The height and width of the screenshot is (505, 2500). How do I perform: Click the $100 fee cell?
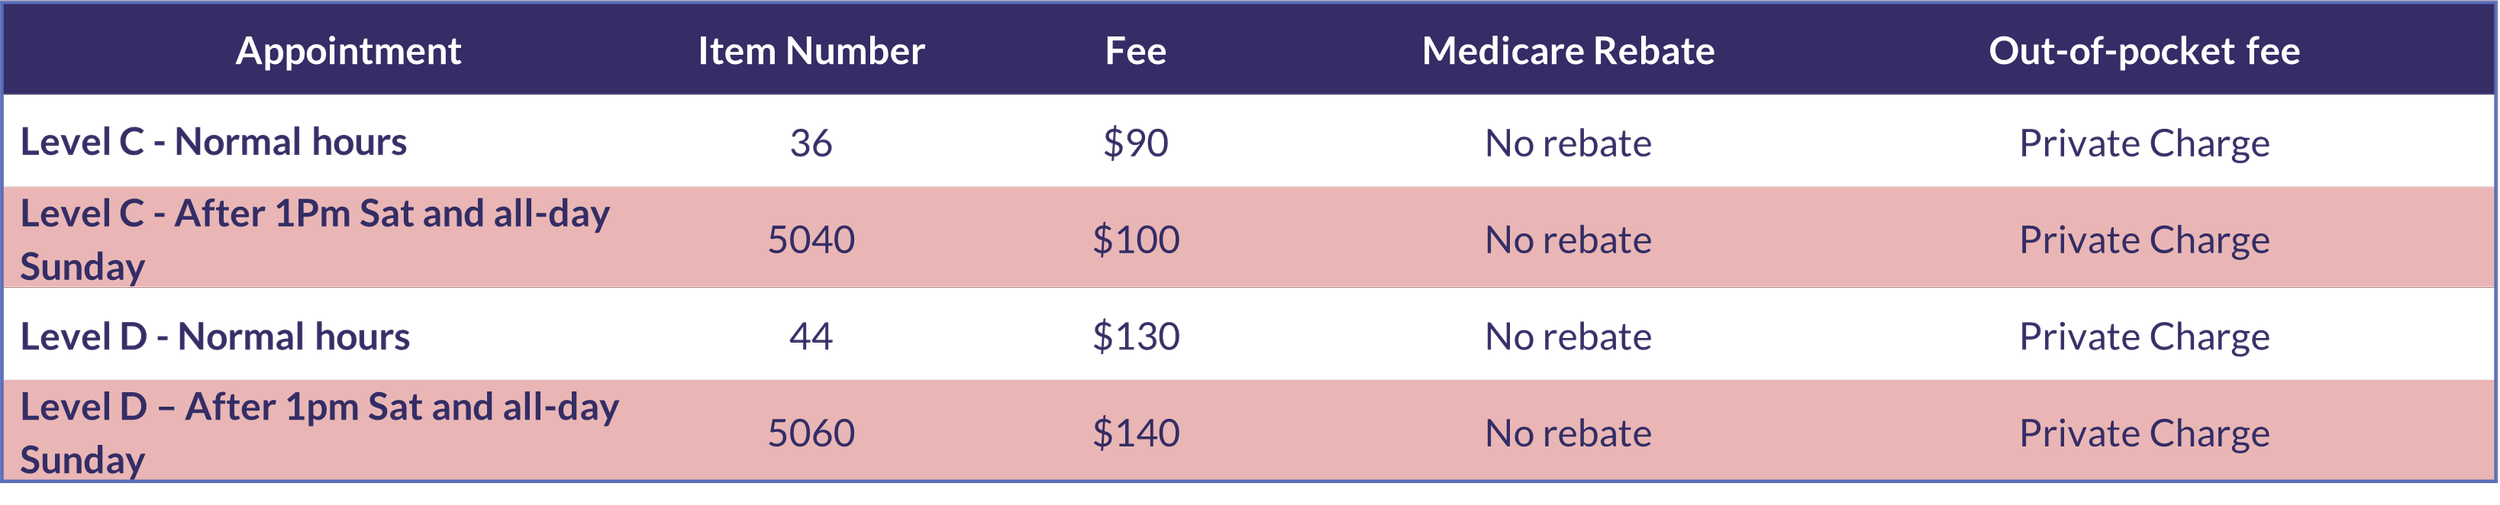1135,240
